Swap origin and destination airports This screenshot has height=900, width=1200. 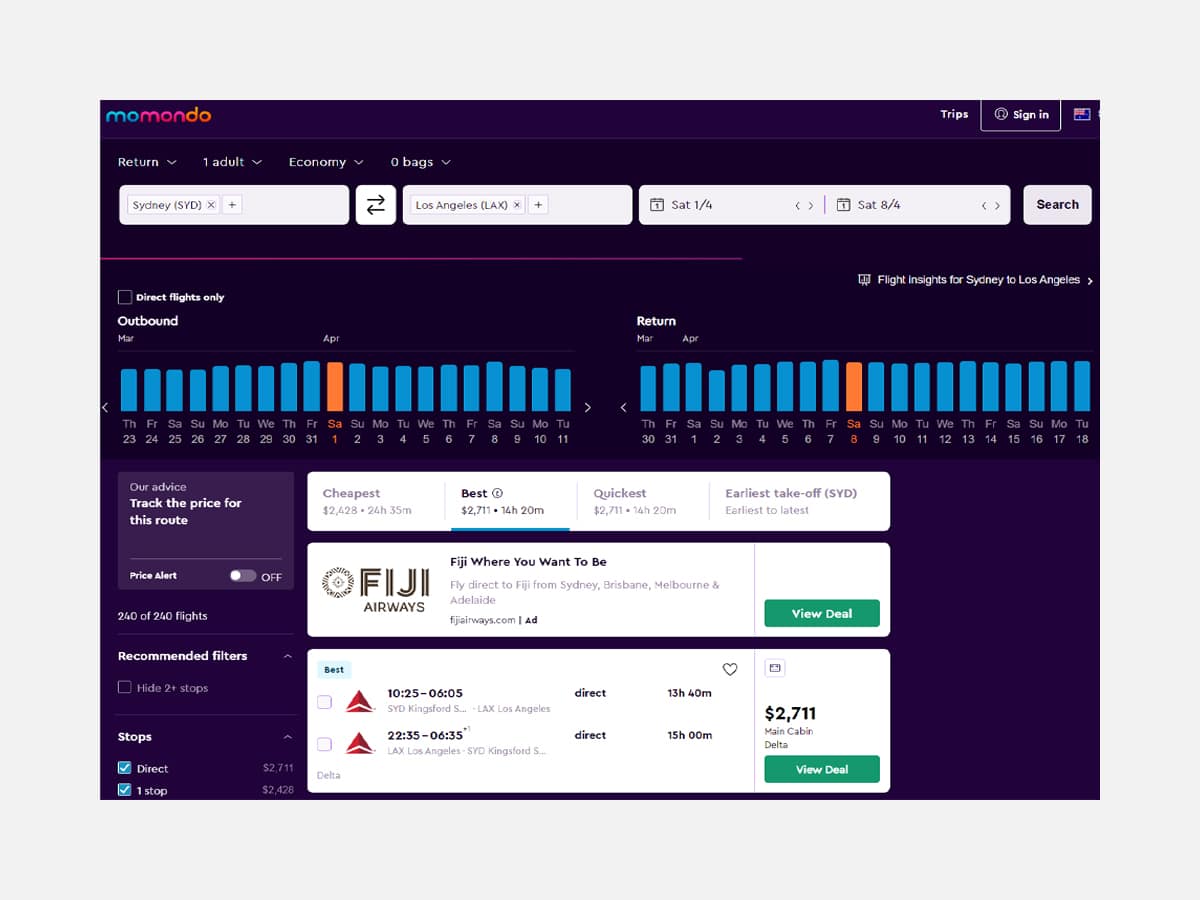coord(376,205)
